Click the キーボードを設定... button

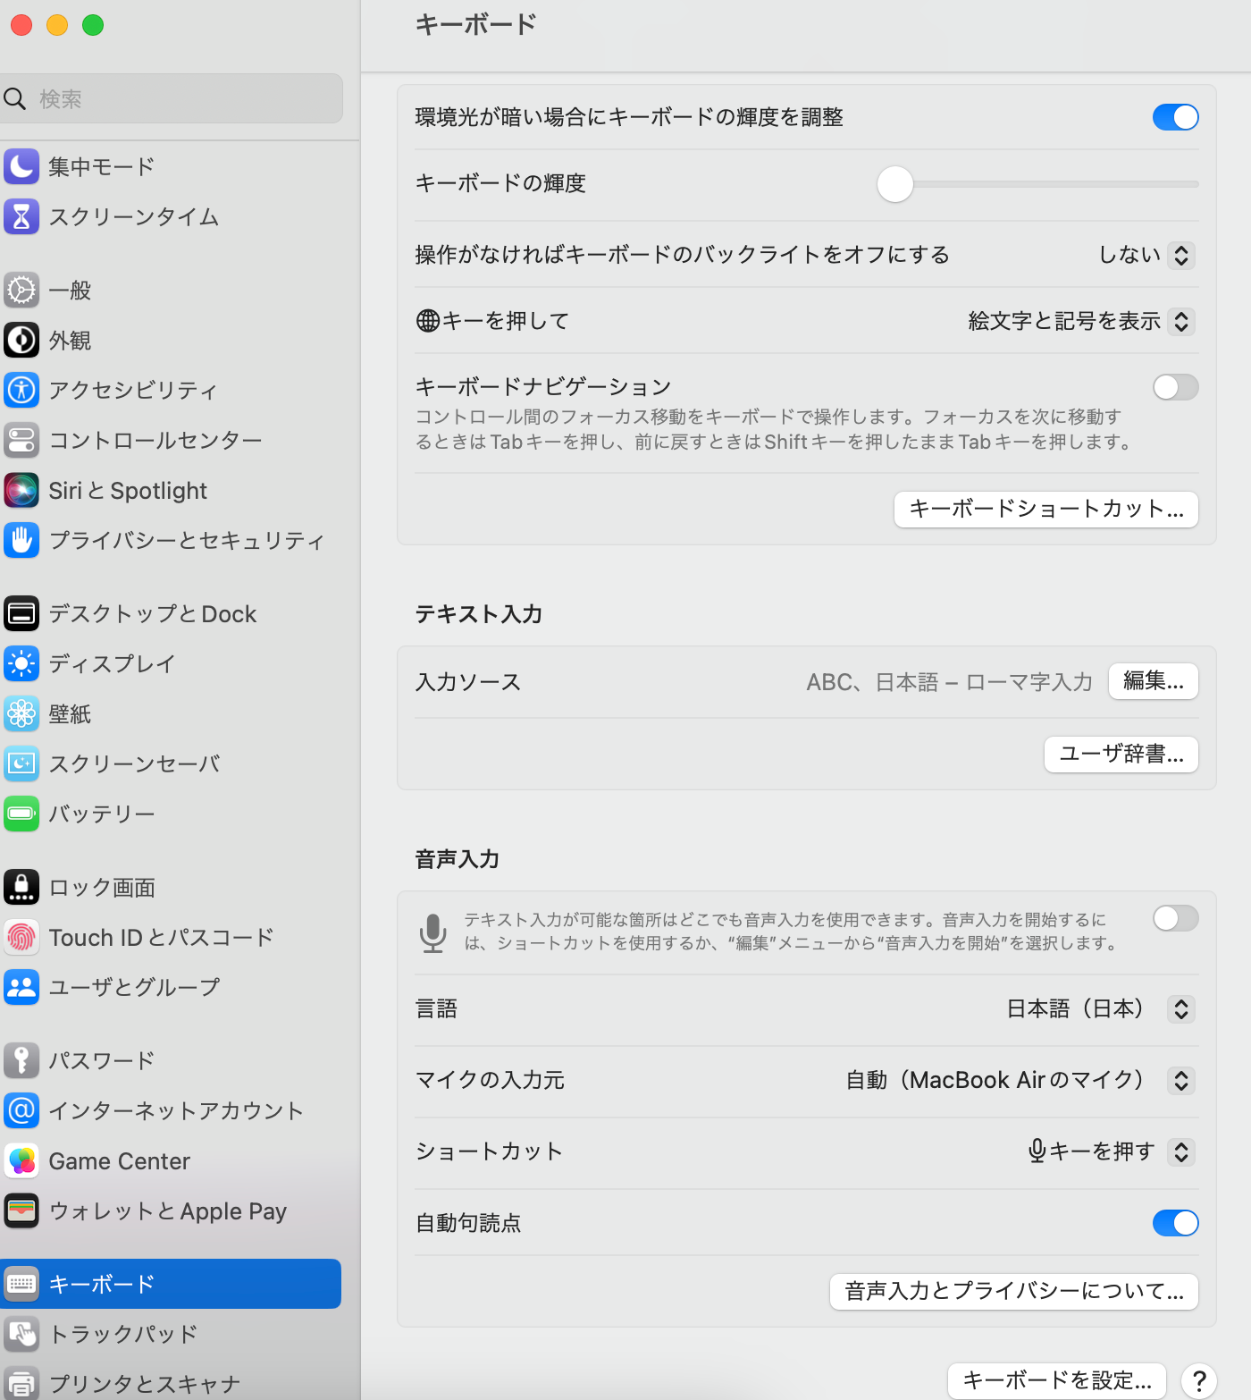[x=1057, y=1381]
